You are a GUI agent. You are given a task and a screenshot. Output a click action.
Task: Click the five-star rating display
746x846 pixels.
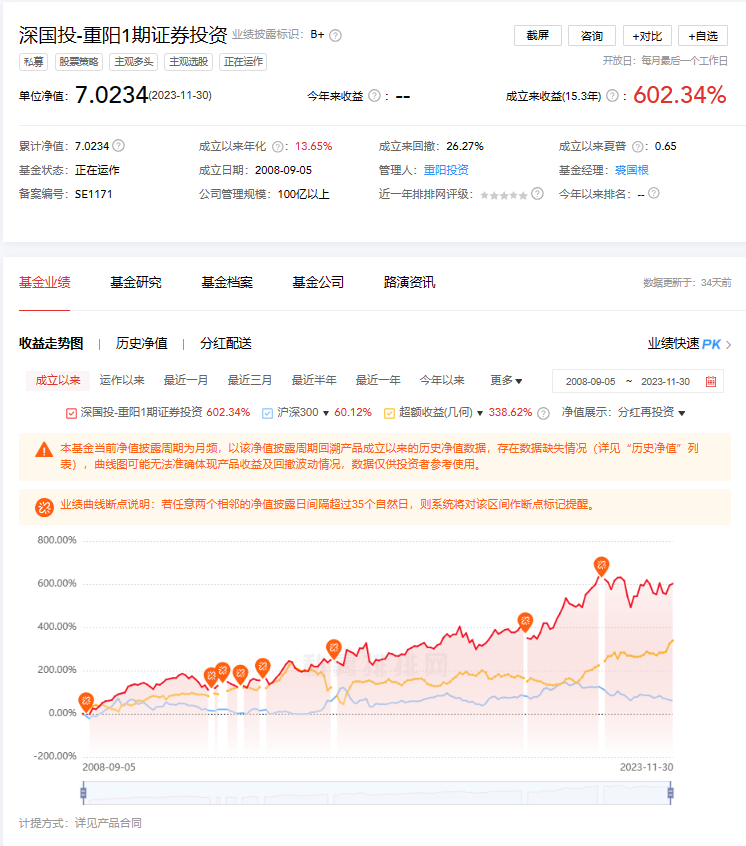pos(504,195)
